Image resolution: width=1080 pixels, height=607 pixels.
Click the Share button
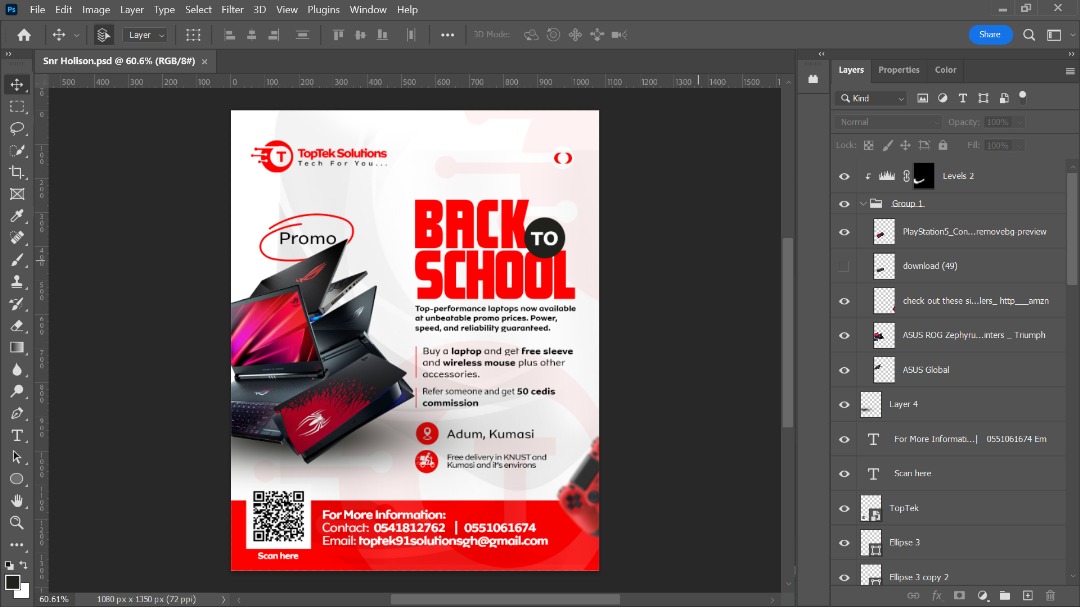pos(990,34)
